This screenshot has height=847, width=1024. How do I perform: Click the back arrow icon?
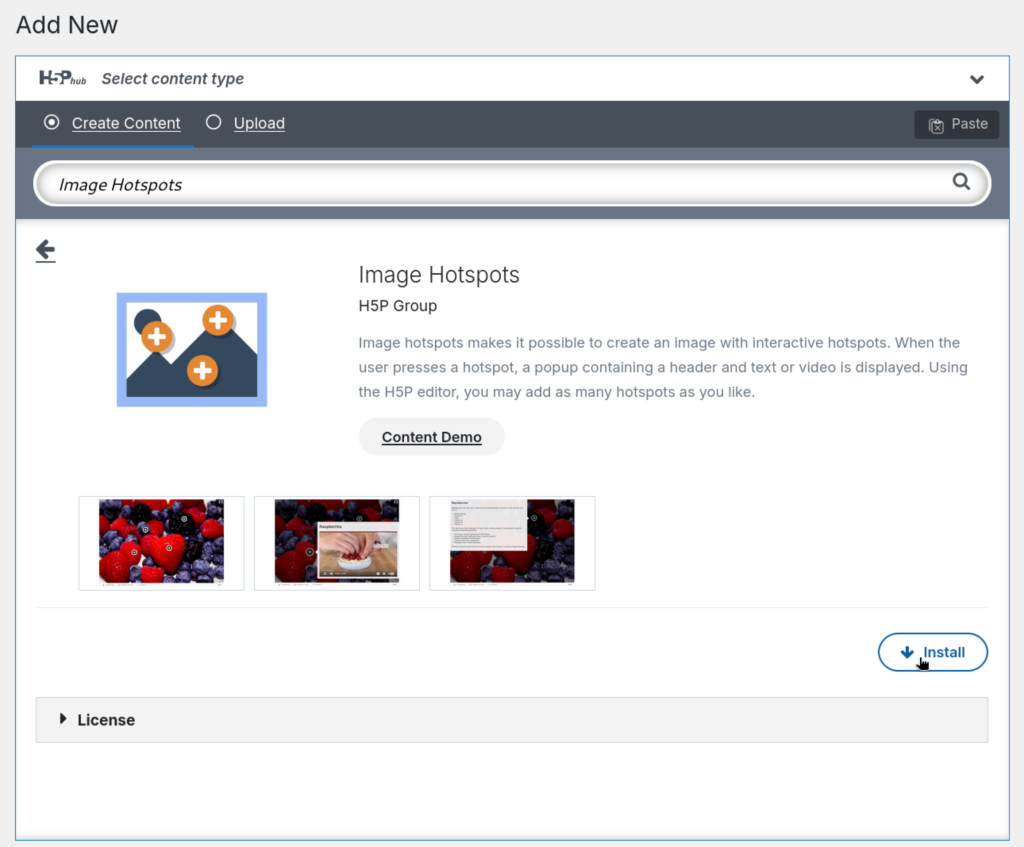[x=45, y=251]
